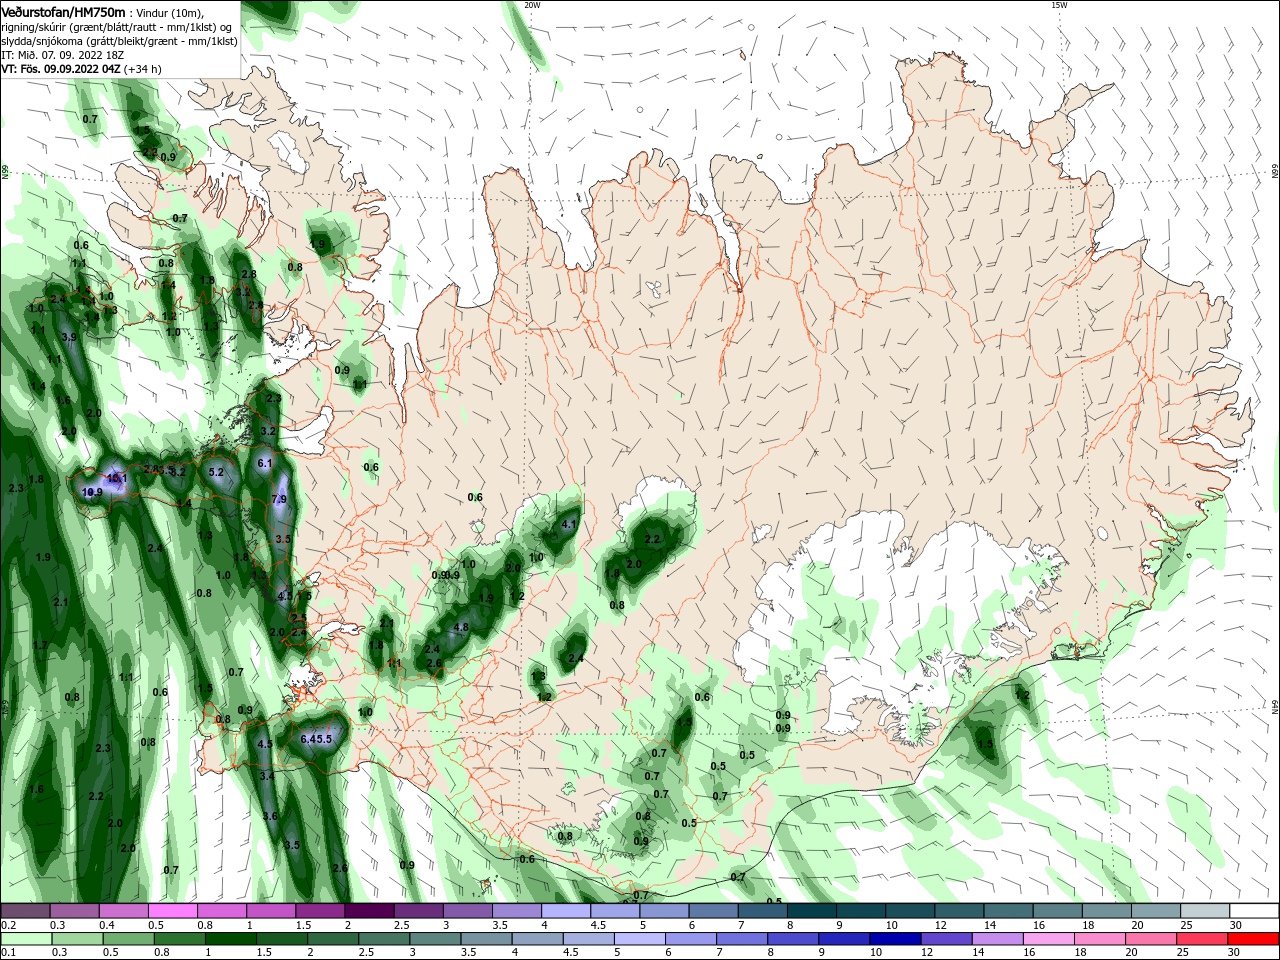Click the precipitation value 3.6 on the map
Viewport: 1280px width, 960px height.
click(270, 816)
